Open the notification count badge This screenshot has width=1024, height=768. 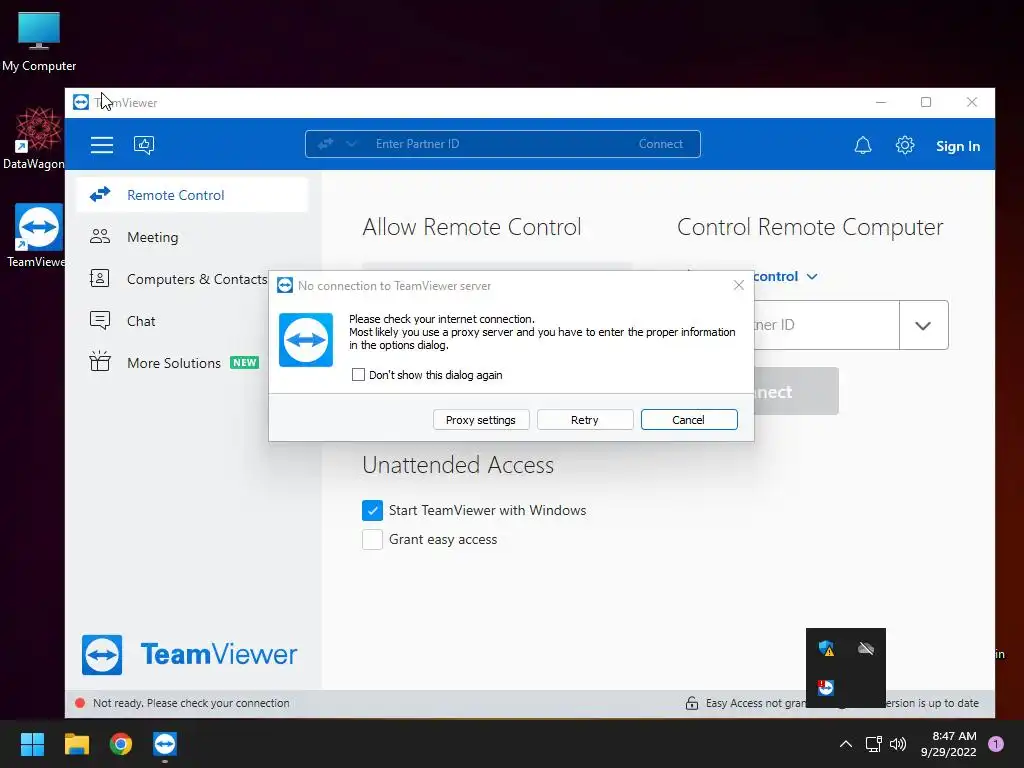pos(996,744)
